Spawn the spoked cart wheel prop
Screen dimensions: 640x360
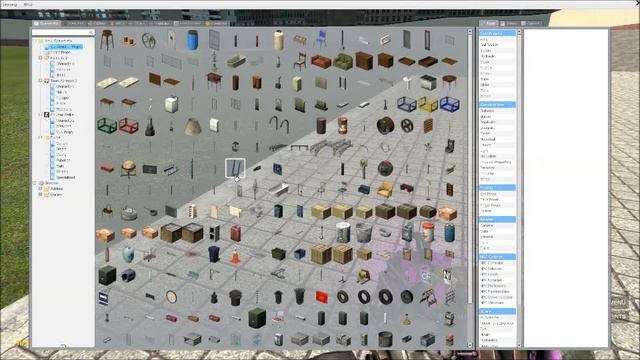(149, 40)
